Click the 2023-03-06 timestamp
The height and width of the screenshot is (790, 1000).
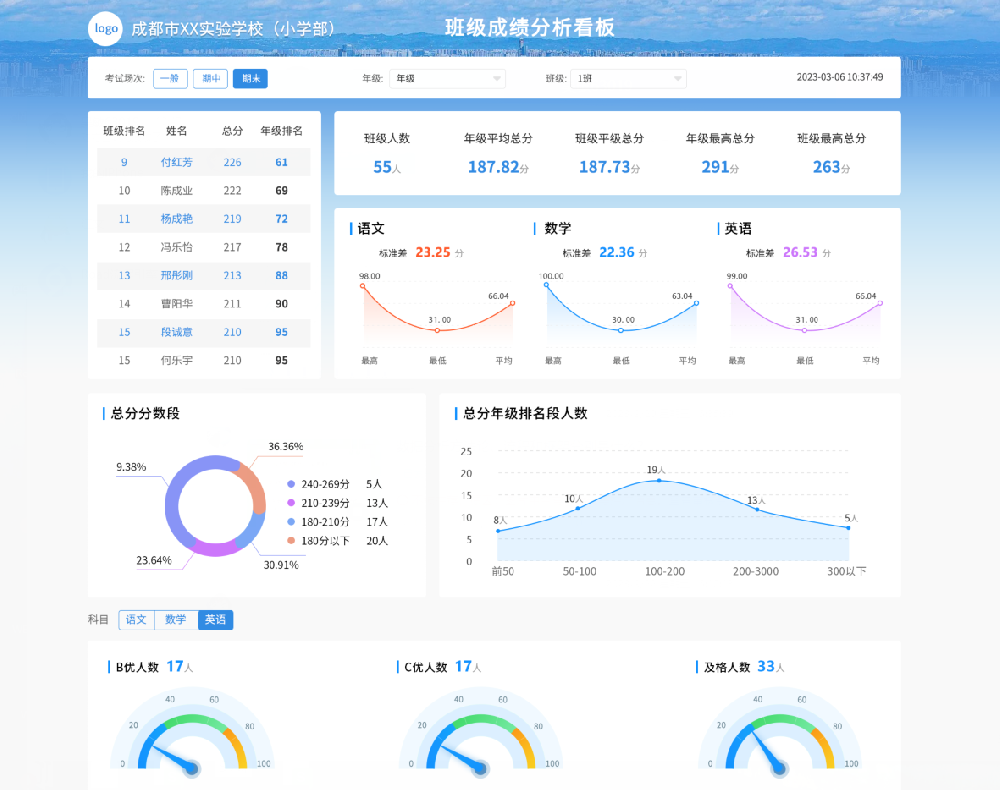pos(840,77)
